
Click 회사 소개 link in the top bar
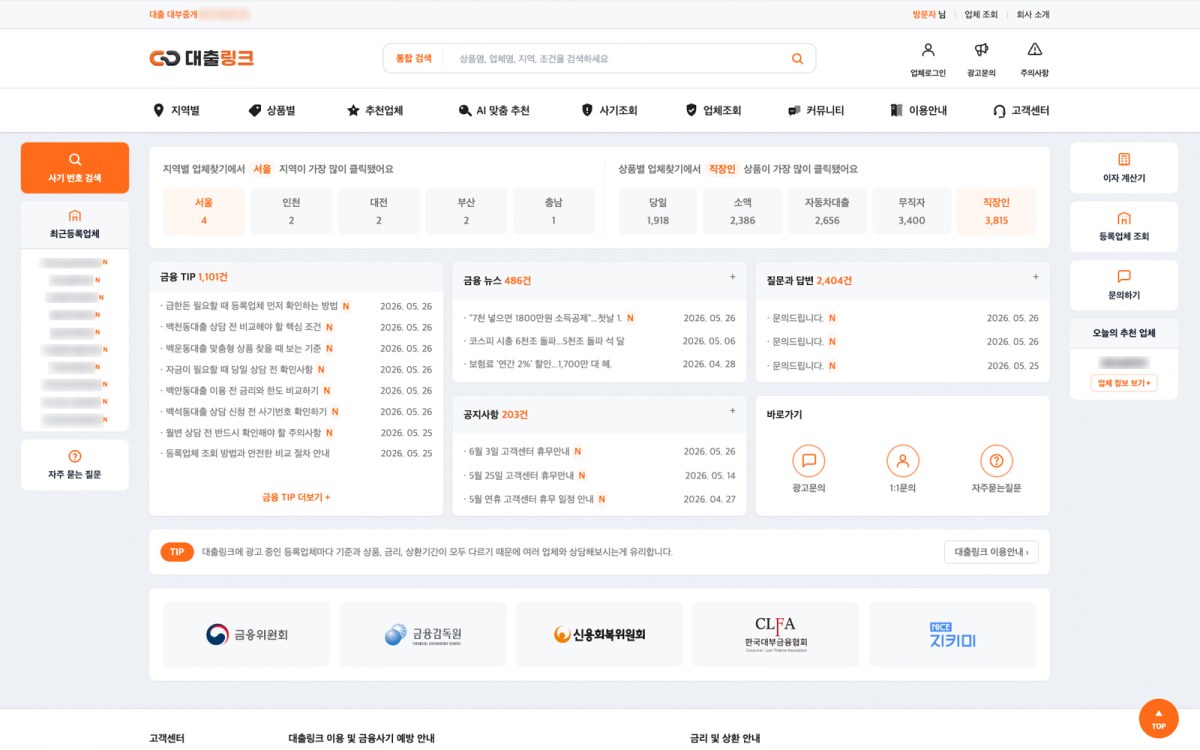tap(1033, 15)
